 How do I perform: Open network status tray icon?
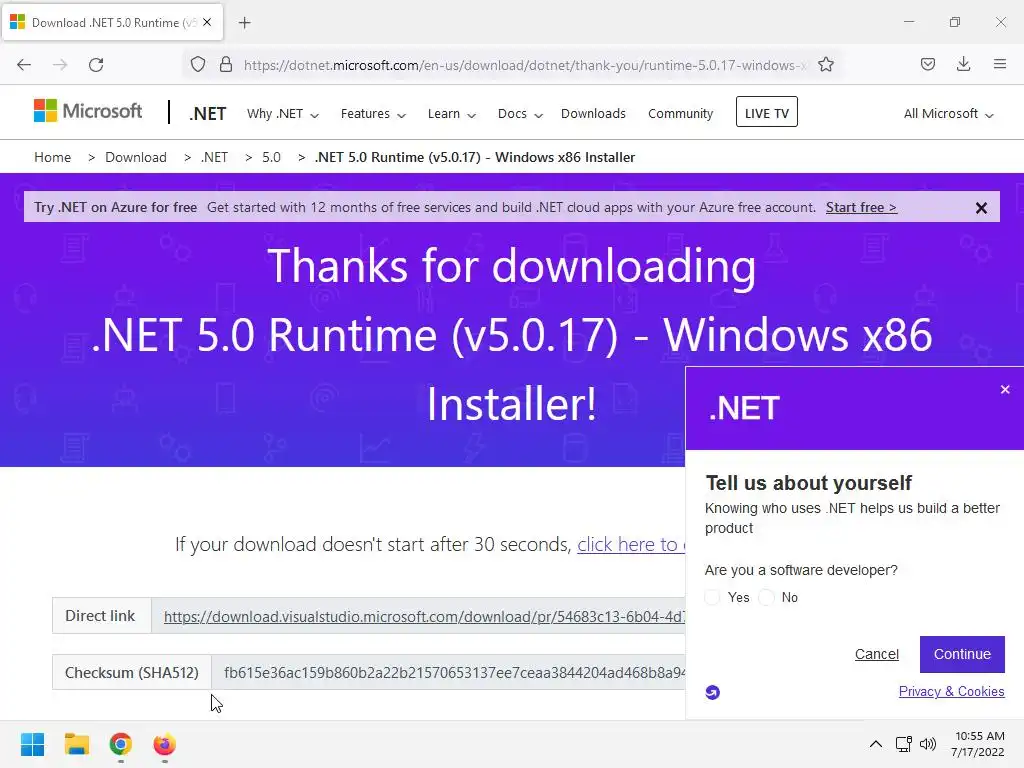point(904,744)
